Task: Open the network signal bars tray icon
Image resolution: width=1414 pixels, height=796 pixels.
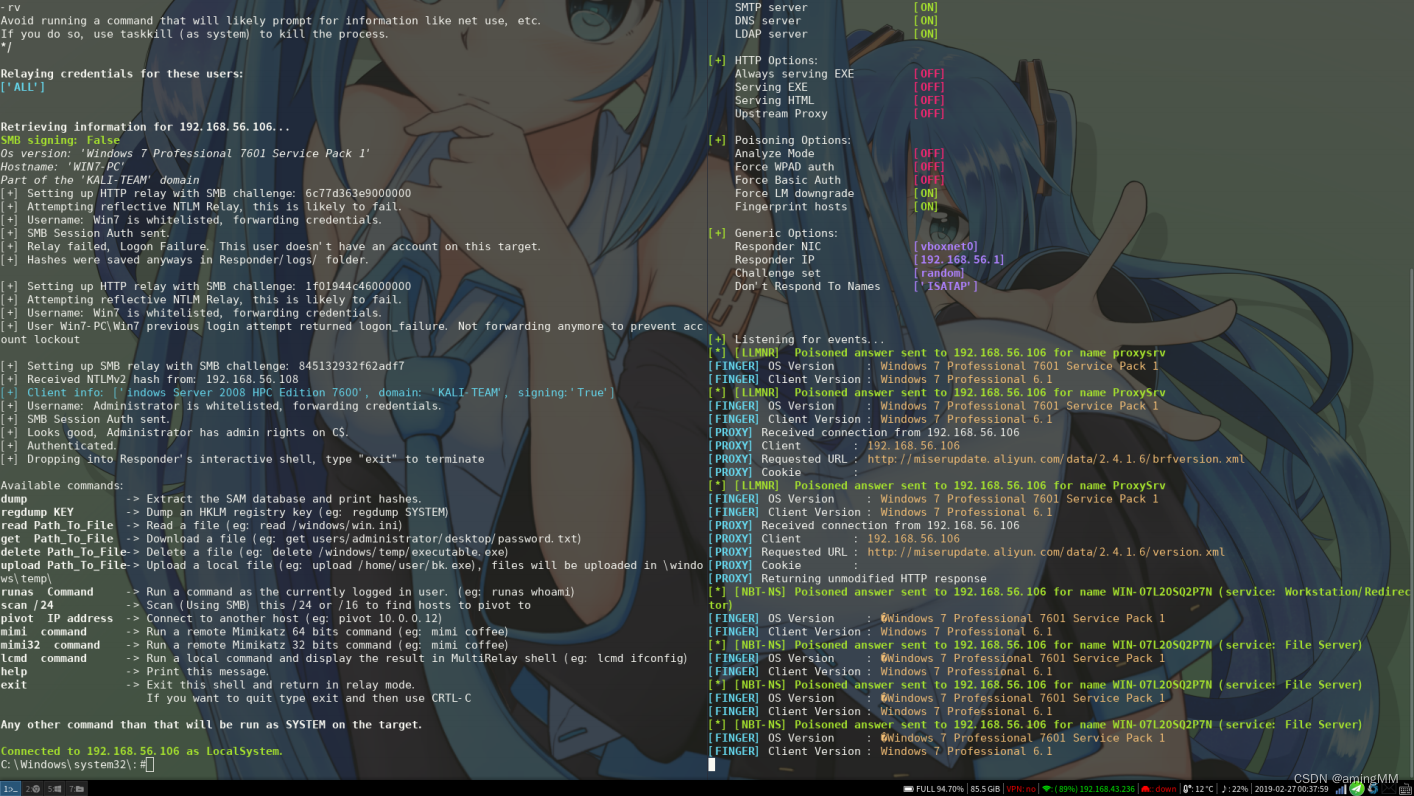Action: click(x=1340, y=789)
